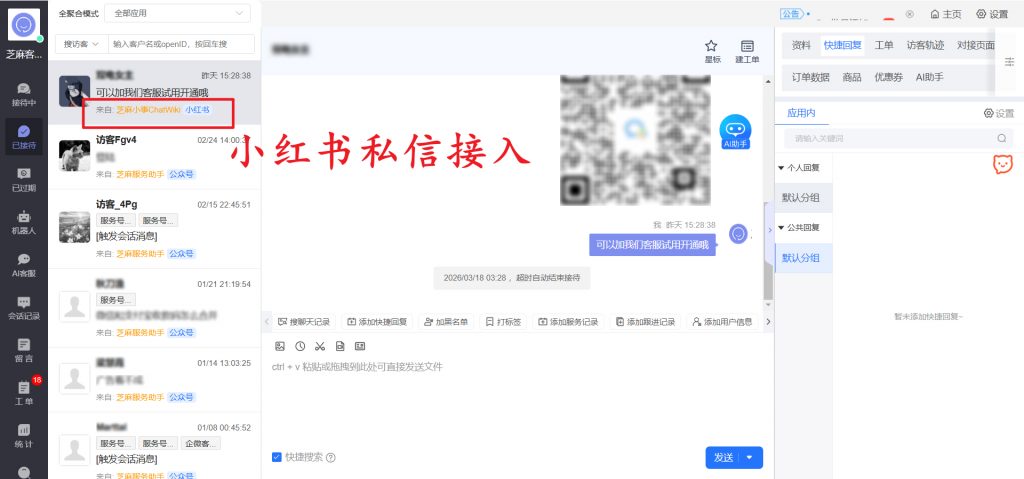Click the send file icon above input

pos(340,346)
